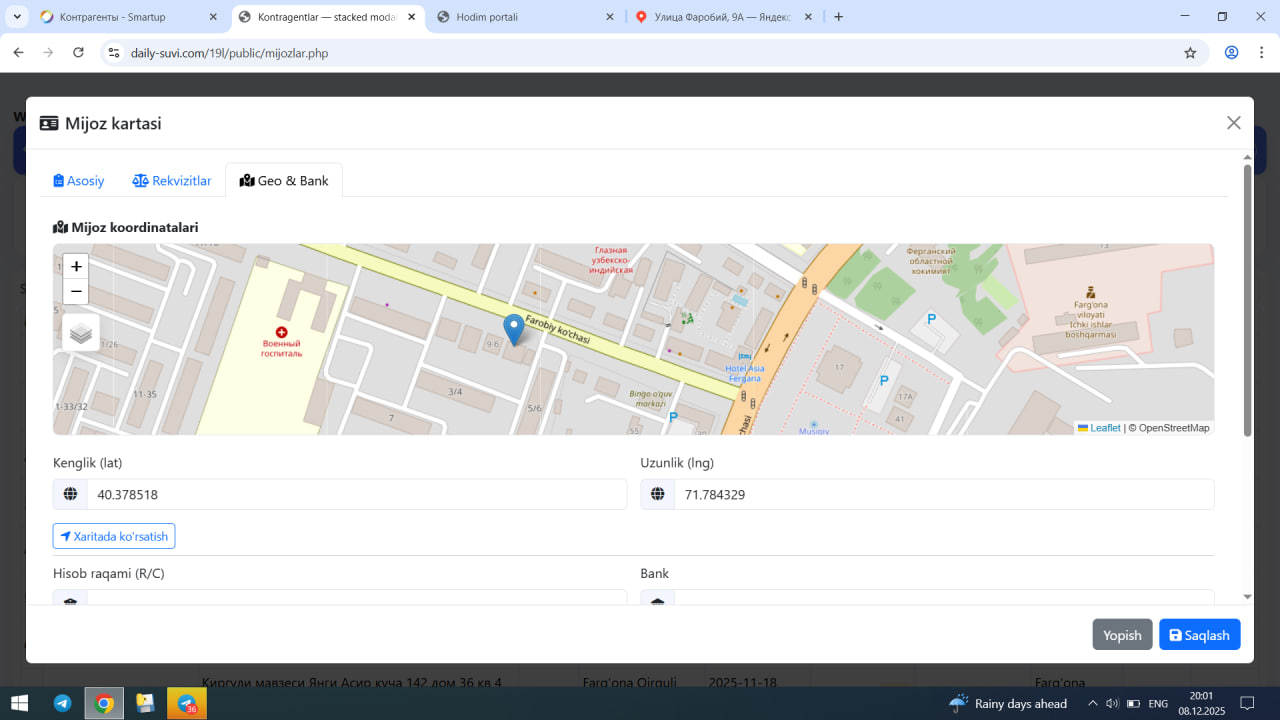
Task: Open Telegram from the taskbar
Action: click(x=62, y=704)
